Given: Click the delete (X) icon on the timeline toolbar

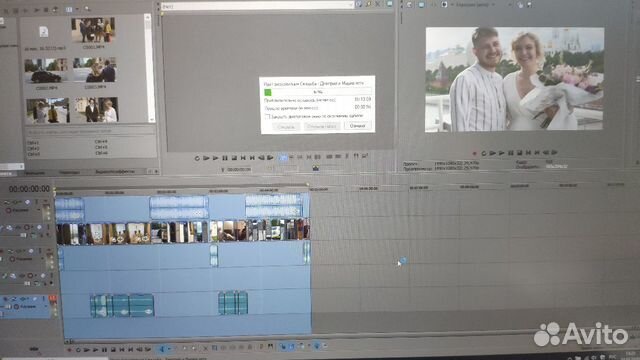Looking at the screenshot, I should [205, 348].
